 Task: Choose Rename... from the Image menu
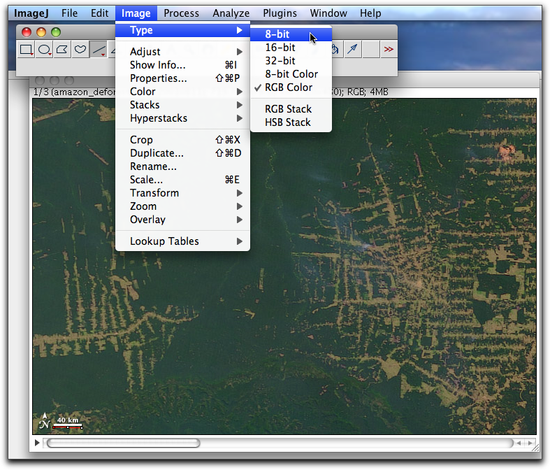[x=182, y=166]
